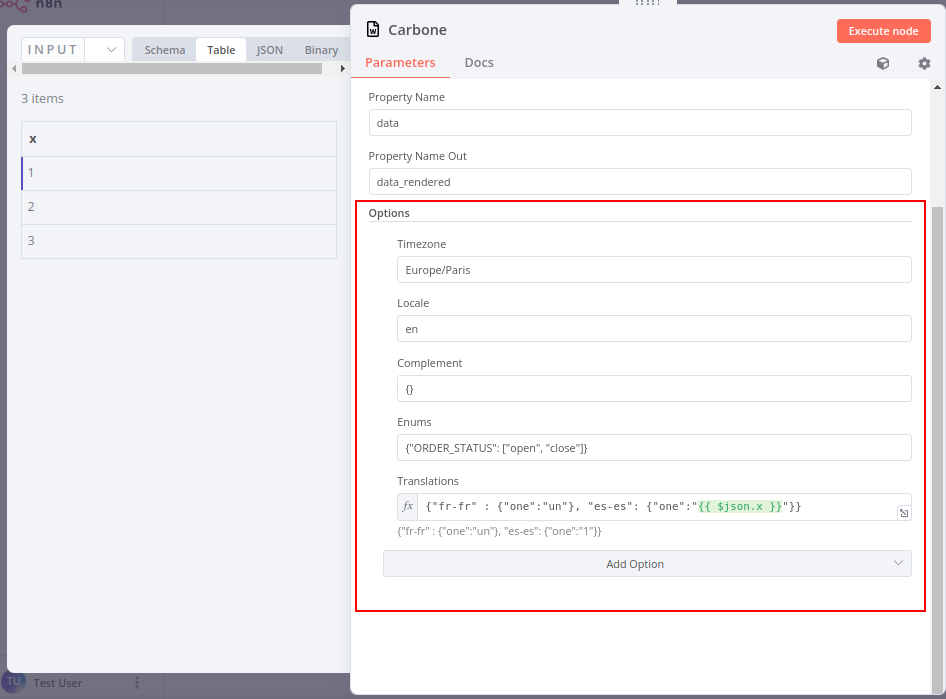
Task: Click the Carbone node title
Action: [417, 30]
